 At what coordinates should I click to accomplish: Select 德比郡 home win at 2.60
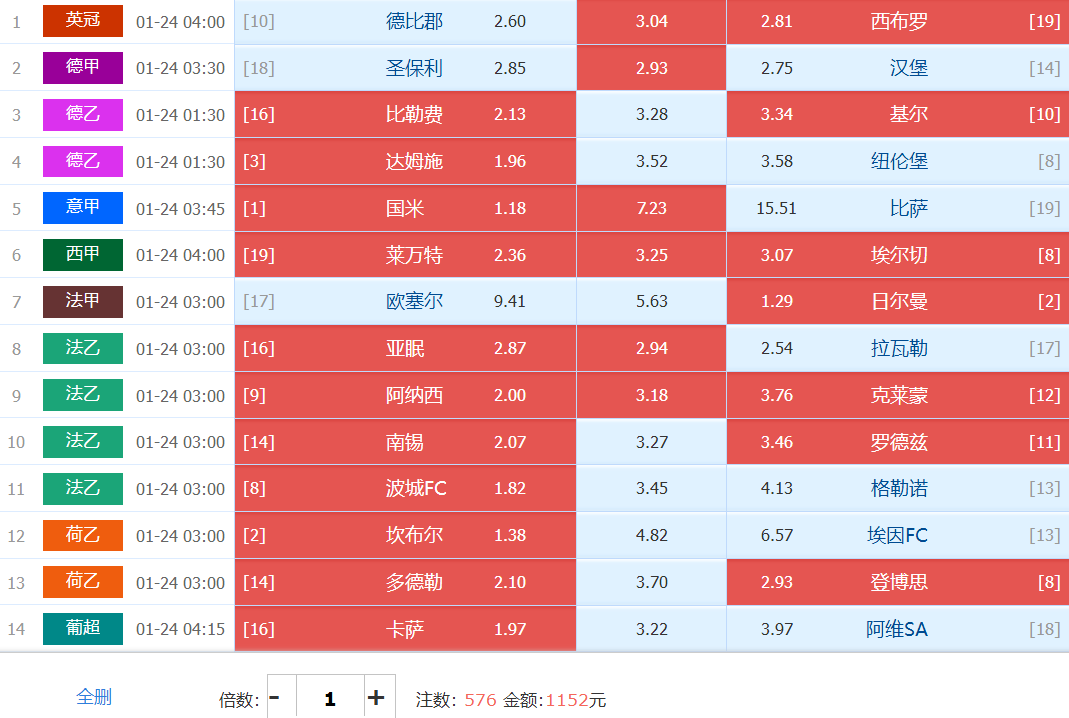[x=405, y=21]
